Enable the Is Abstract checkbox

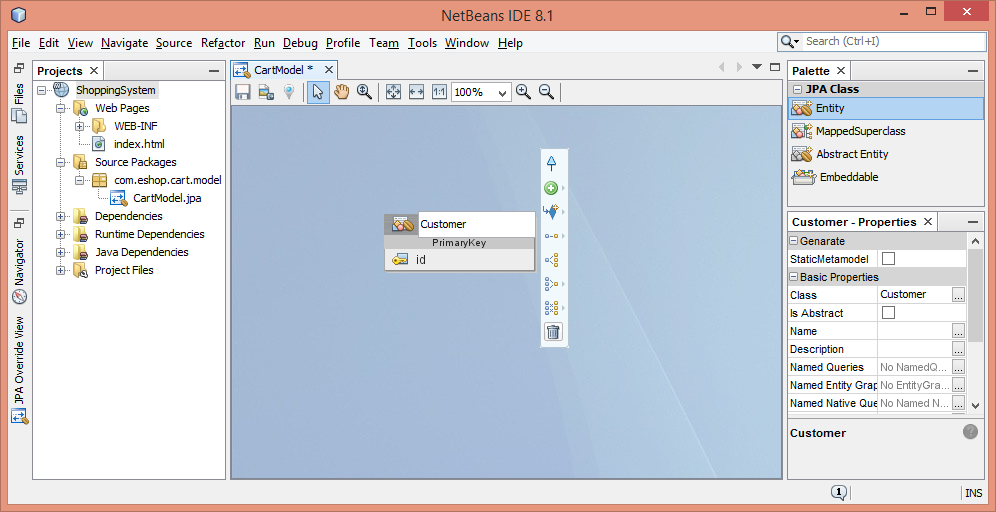click(x=888, y=313)
